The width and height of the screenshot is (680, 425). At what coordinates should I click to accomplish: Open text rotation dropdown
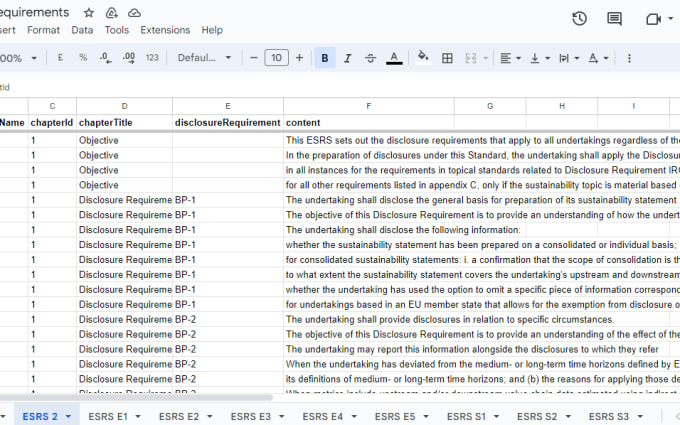[598, 58]
